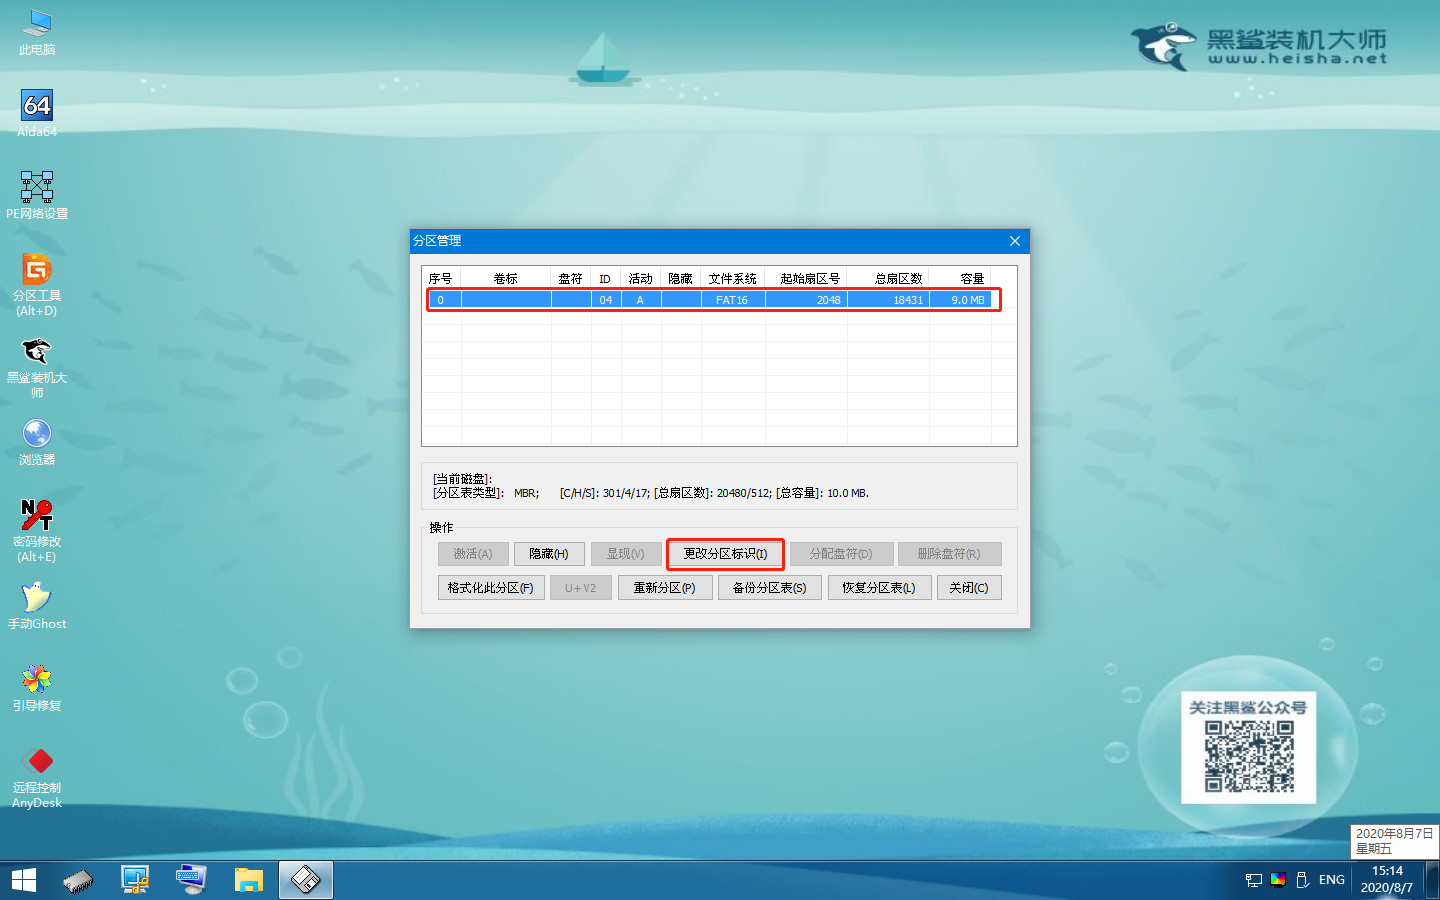Launch 分区工具 (Alt+D) desktop icon
1440x900 pixels.
click(37, 284)
